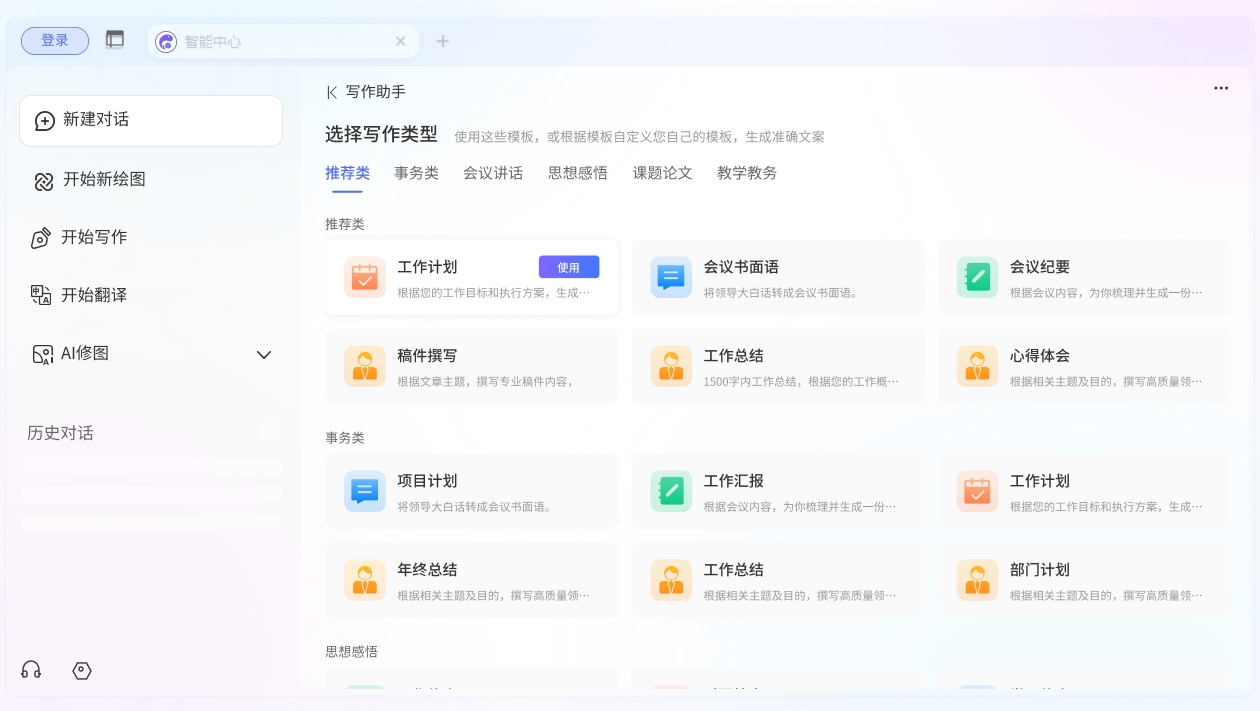1260x711 pixels.
Task: Click the AI修图 image icon
Action: 42,355
